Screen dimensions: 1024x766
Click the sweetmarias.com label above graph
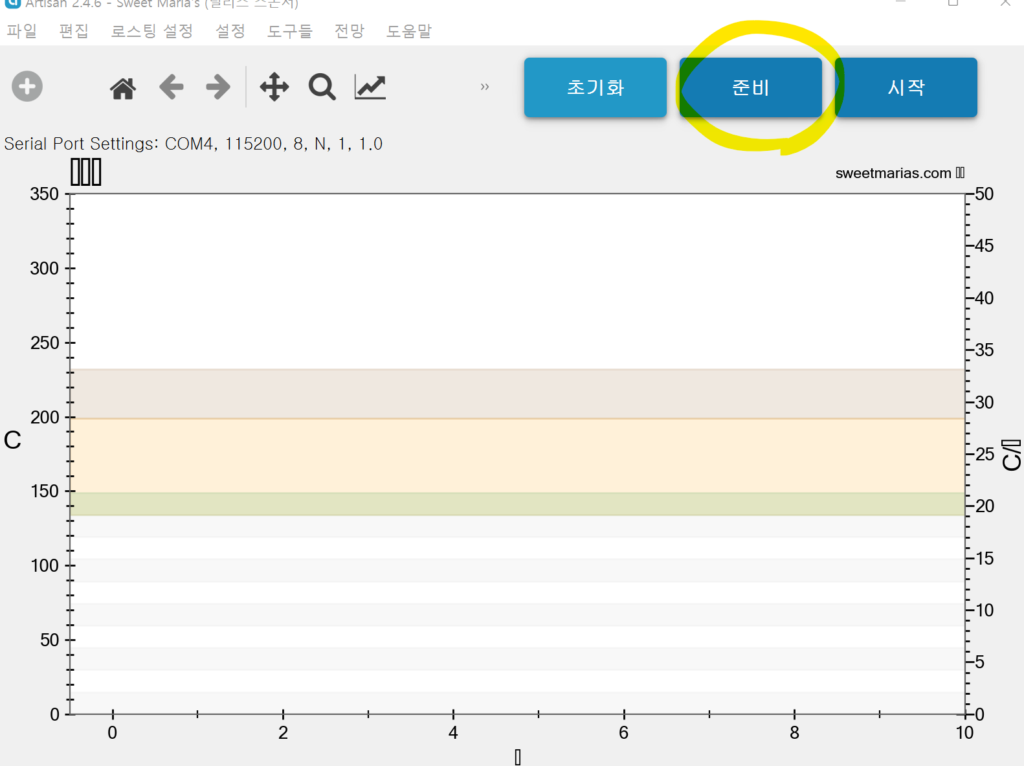893,173
